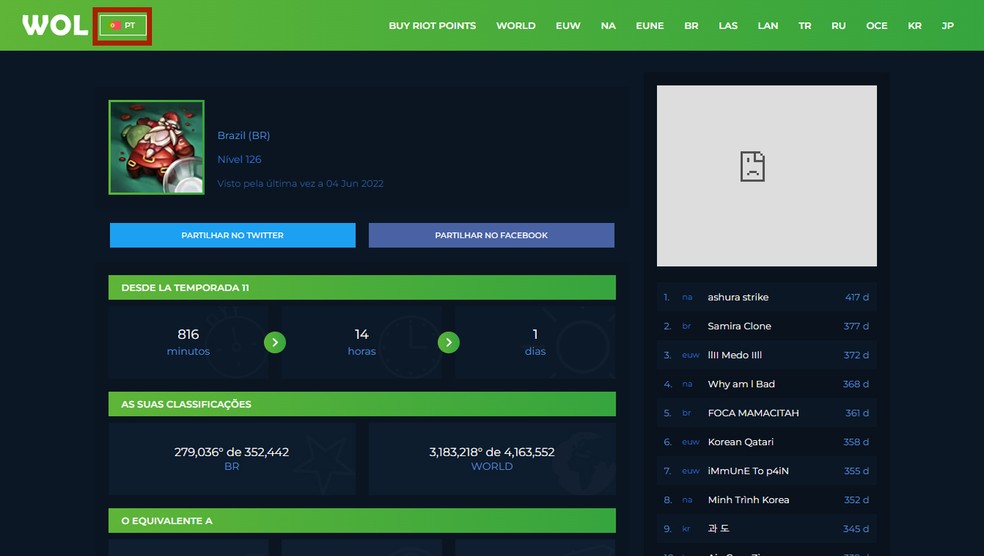The width and height of the screenshot is (984, 556).
Task: Click the 14 horas card
Action: (361, 342)
